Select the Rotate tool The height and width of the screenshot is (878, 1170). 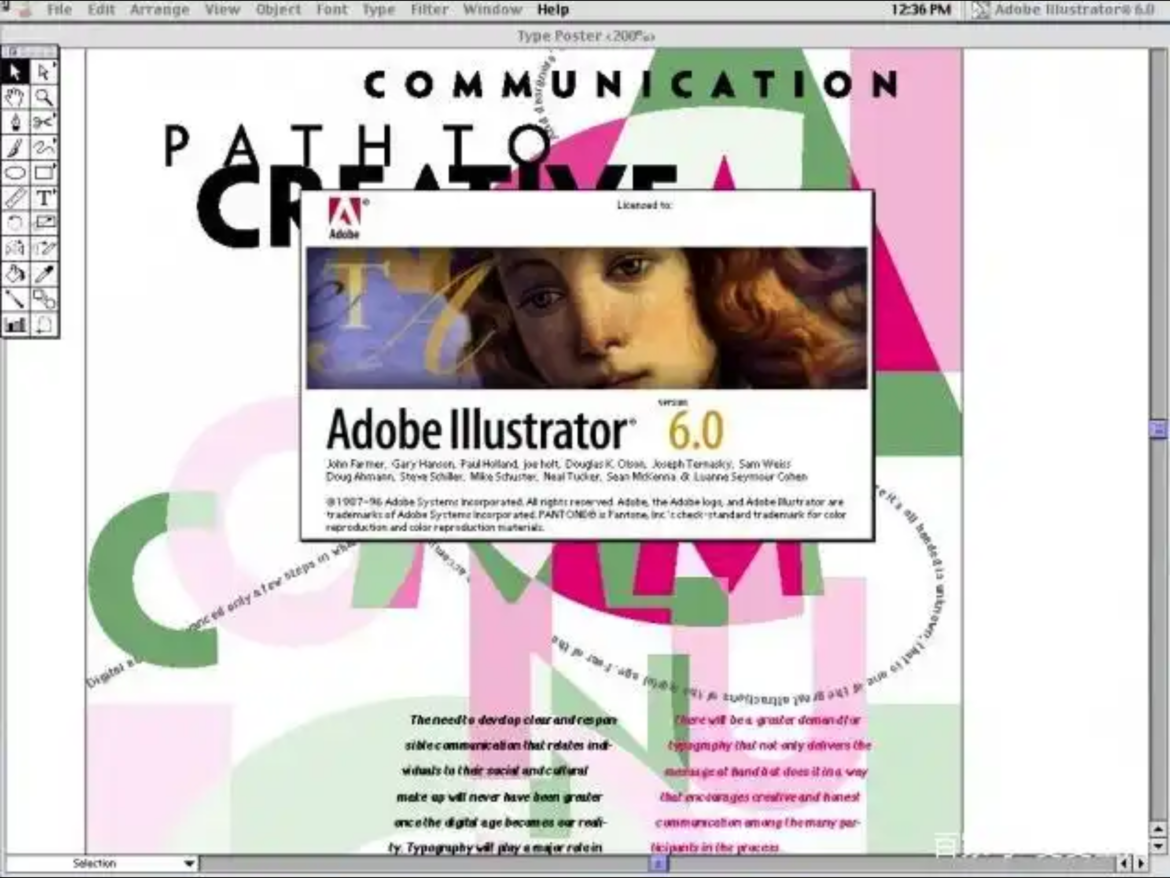click(14, 223)
